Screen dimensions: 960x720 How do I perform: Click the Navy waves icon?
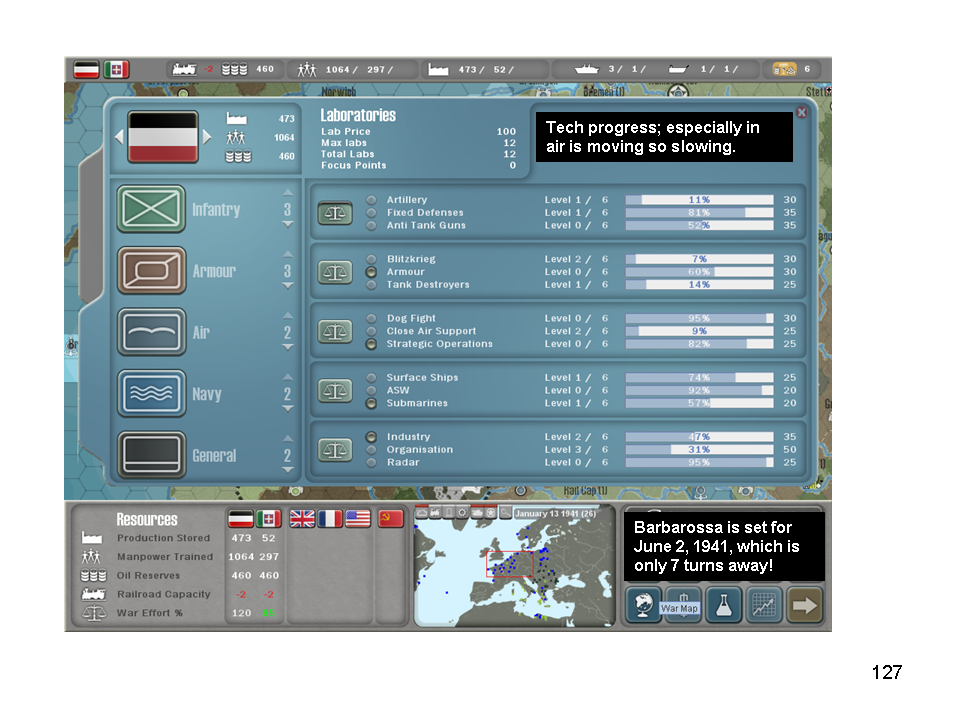[151, 394]
